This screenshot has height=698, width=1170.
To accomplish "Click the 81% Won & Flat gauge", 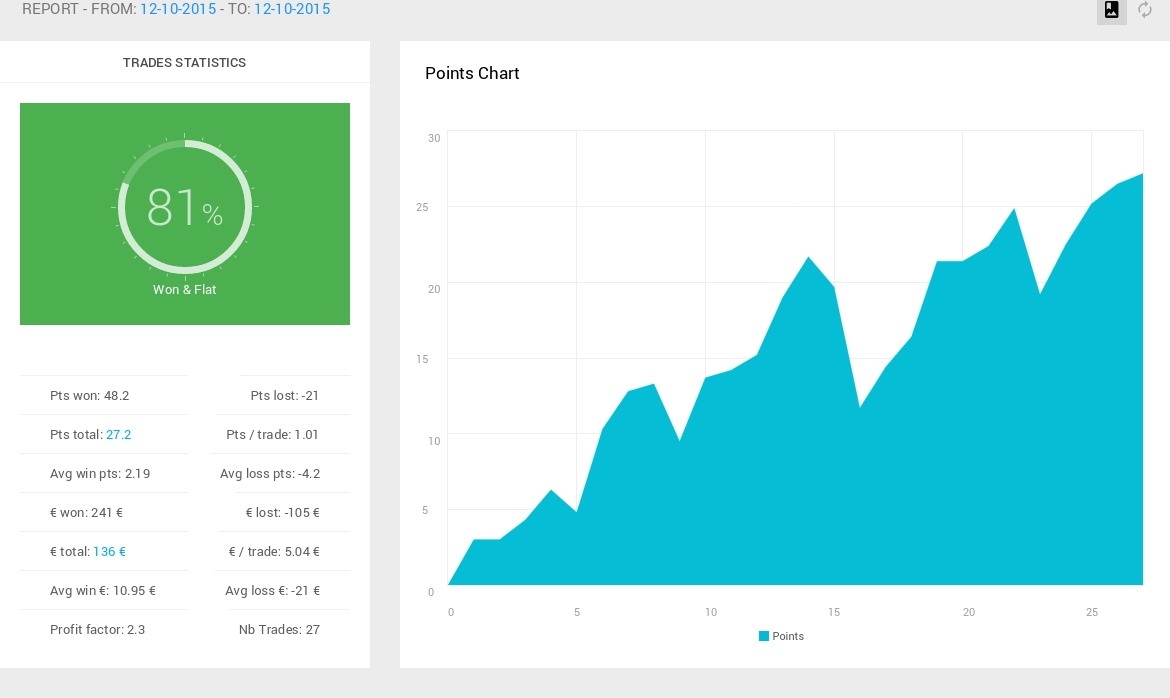I will point(185,207).
